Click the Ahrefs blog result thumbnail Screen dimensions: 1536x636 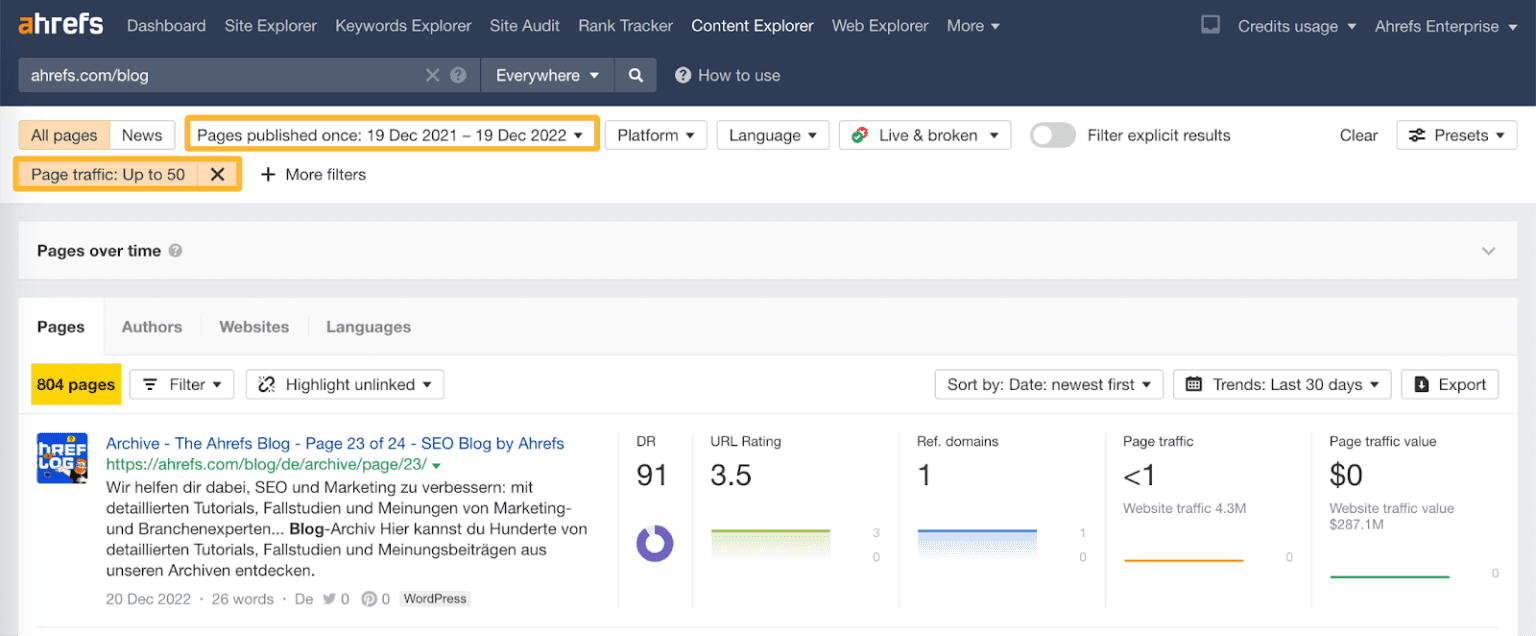coord(62,458)
